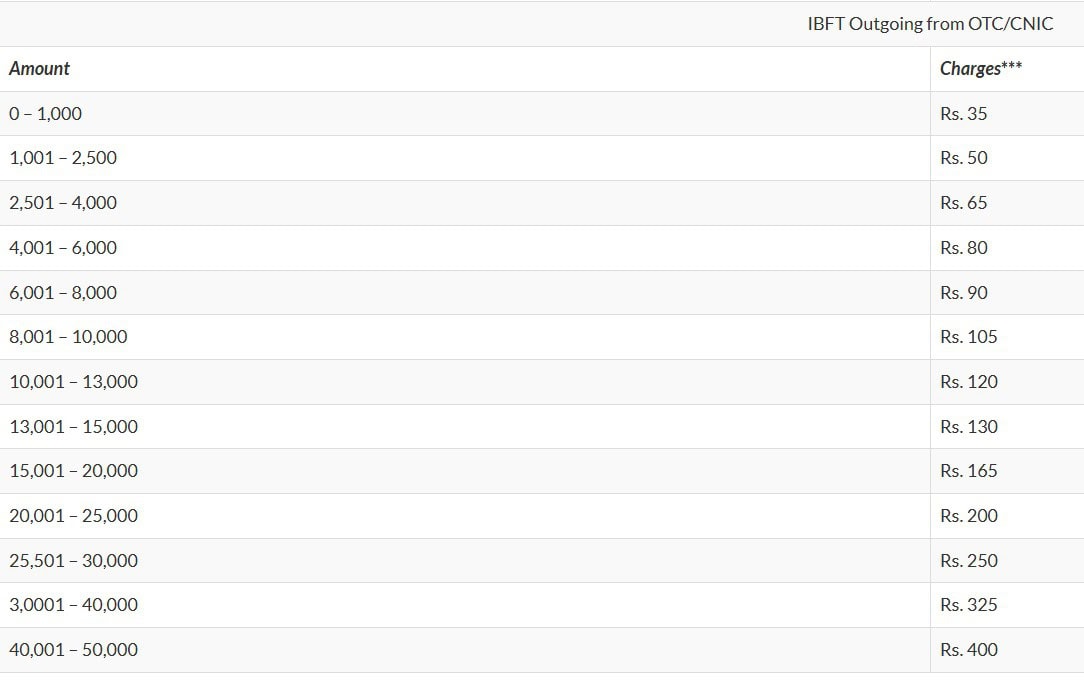
Task: Click the Rs. 35 charge cell
Action: [1007, 113]
